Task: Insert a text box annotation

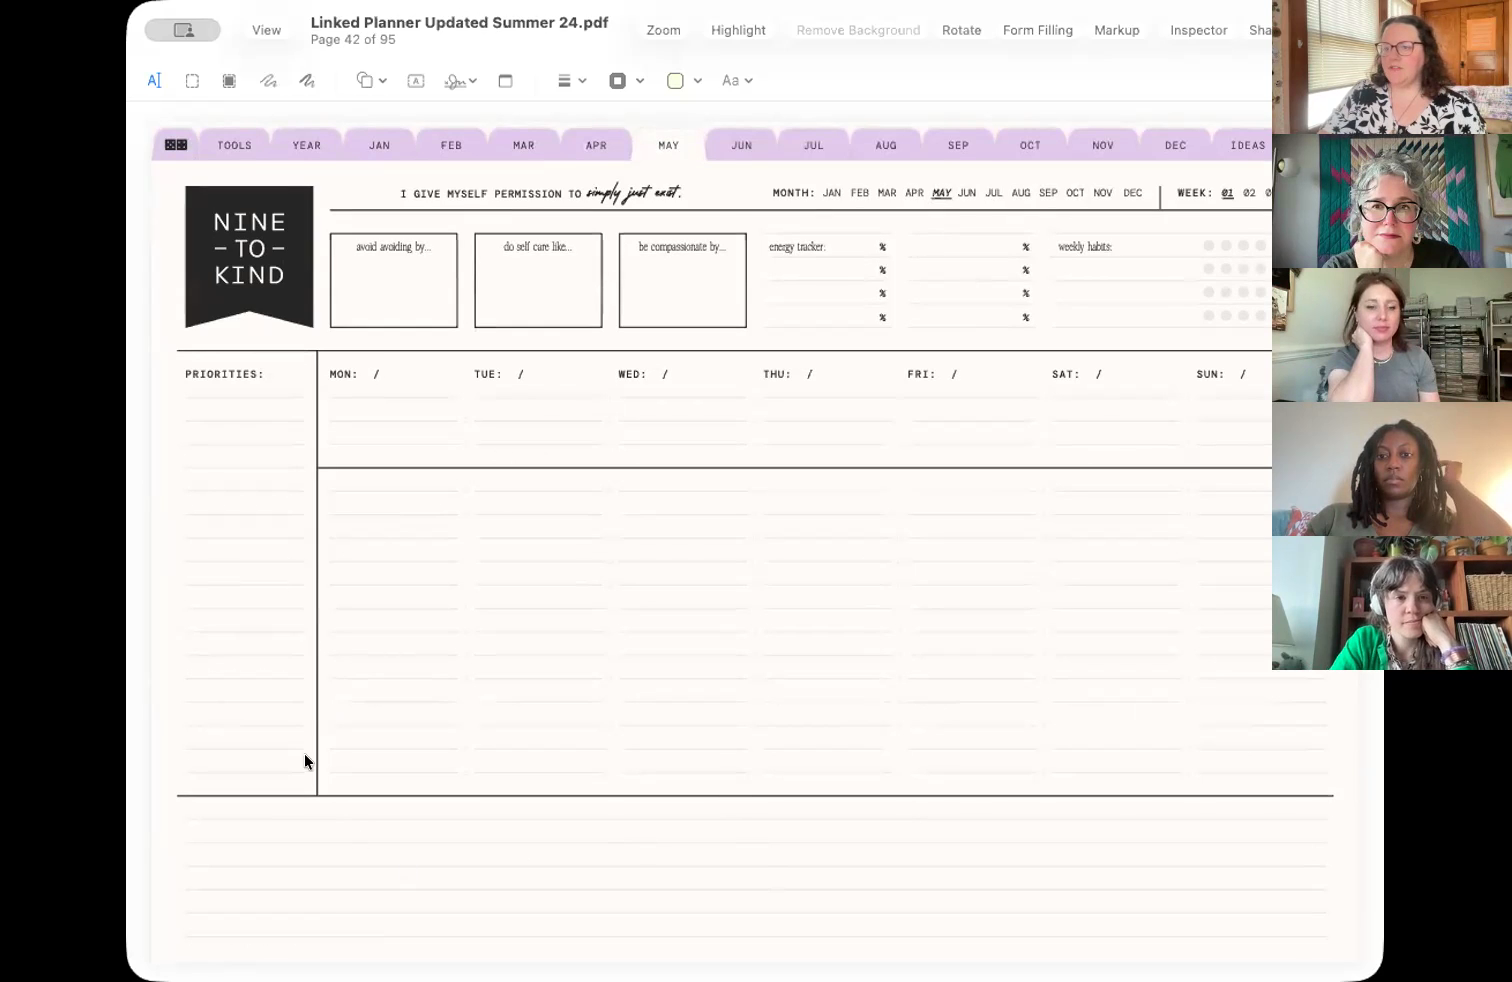Action: [x=416, y=81]
